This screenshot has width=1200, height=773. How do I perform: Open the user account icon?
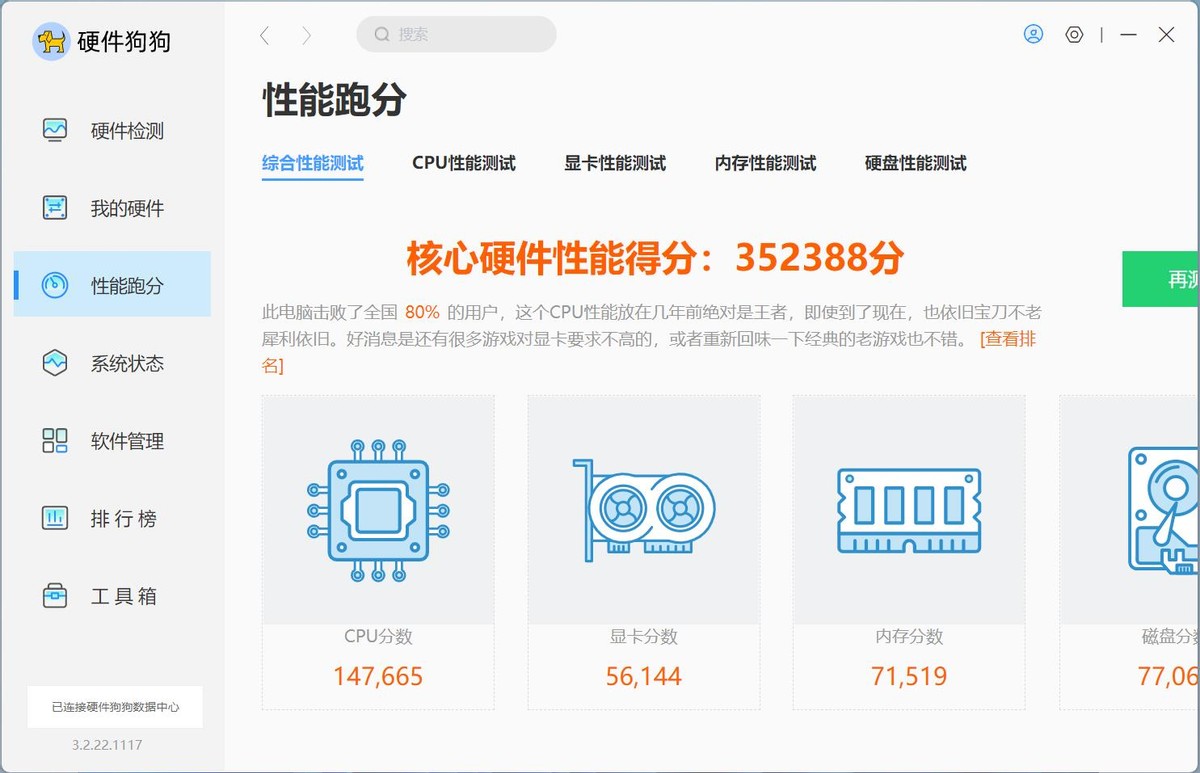(x=1033, y=34)
